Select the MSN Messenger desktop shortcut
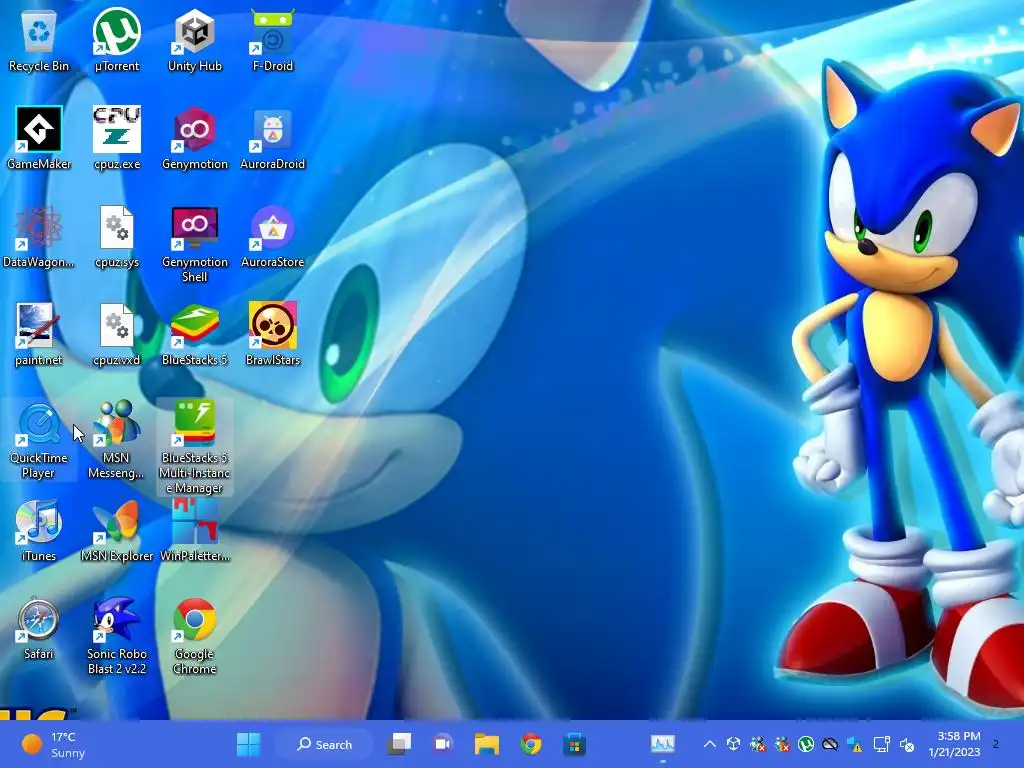Image resolution: width=1024 pixels, height=768 pixels. tap(117, 440)
